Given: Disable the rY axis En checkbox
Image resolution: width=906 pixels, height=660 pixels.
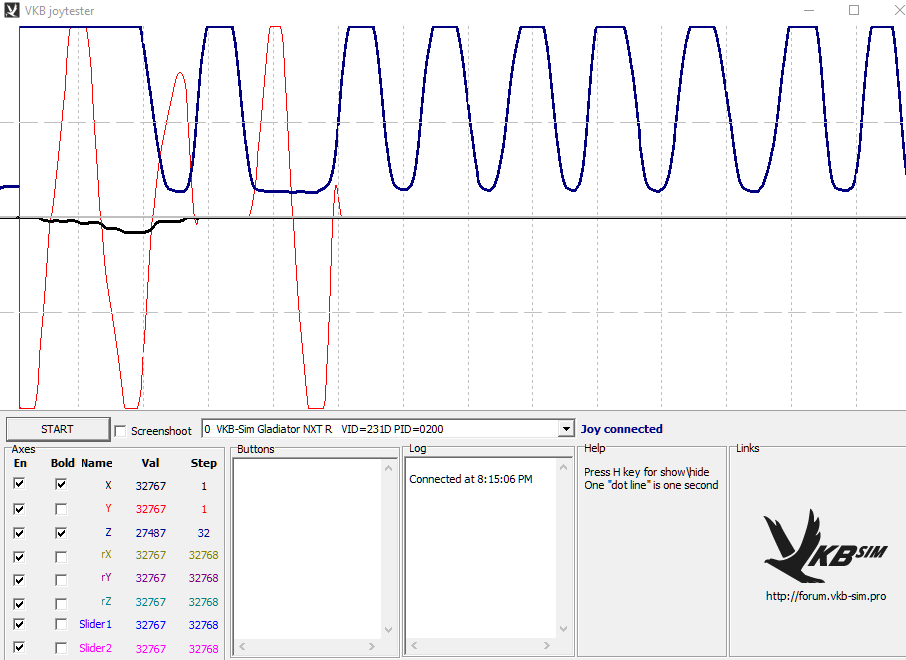Looking at the screenshot, I should point(19,580).
